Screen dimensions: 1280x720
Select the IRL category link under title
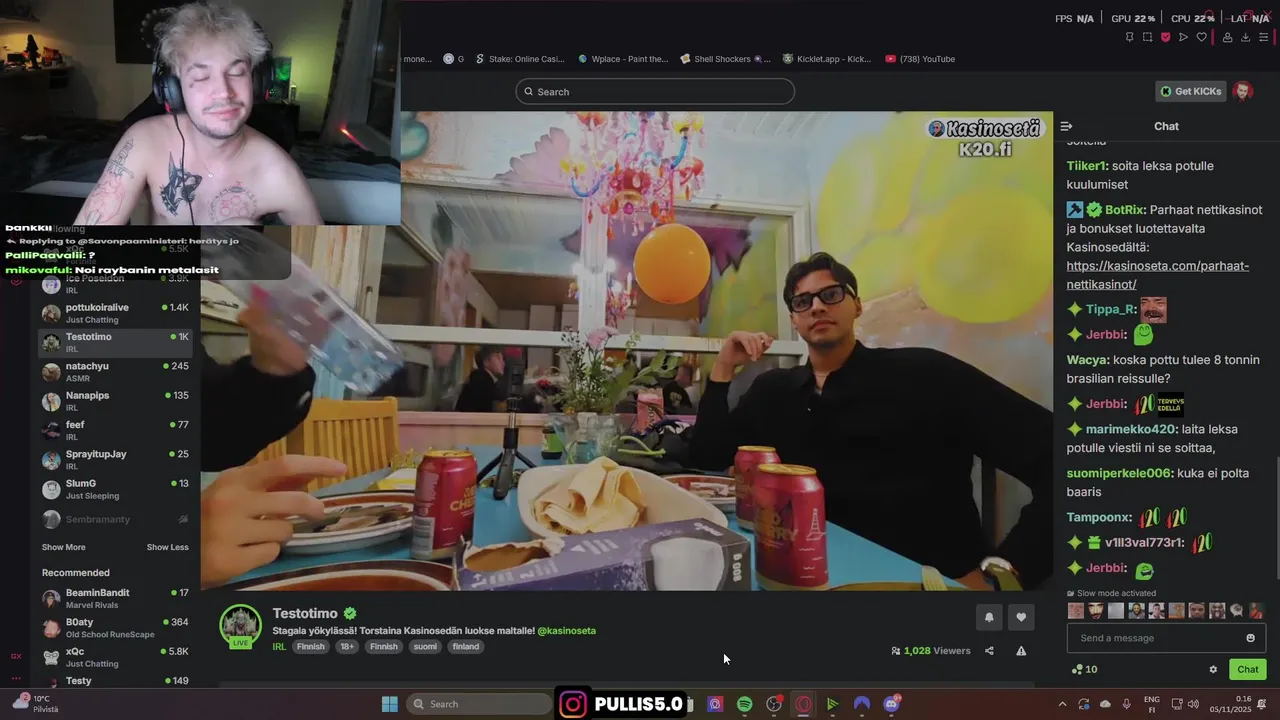(x=279, y=647)
